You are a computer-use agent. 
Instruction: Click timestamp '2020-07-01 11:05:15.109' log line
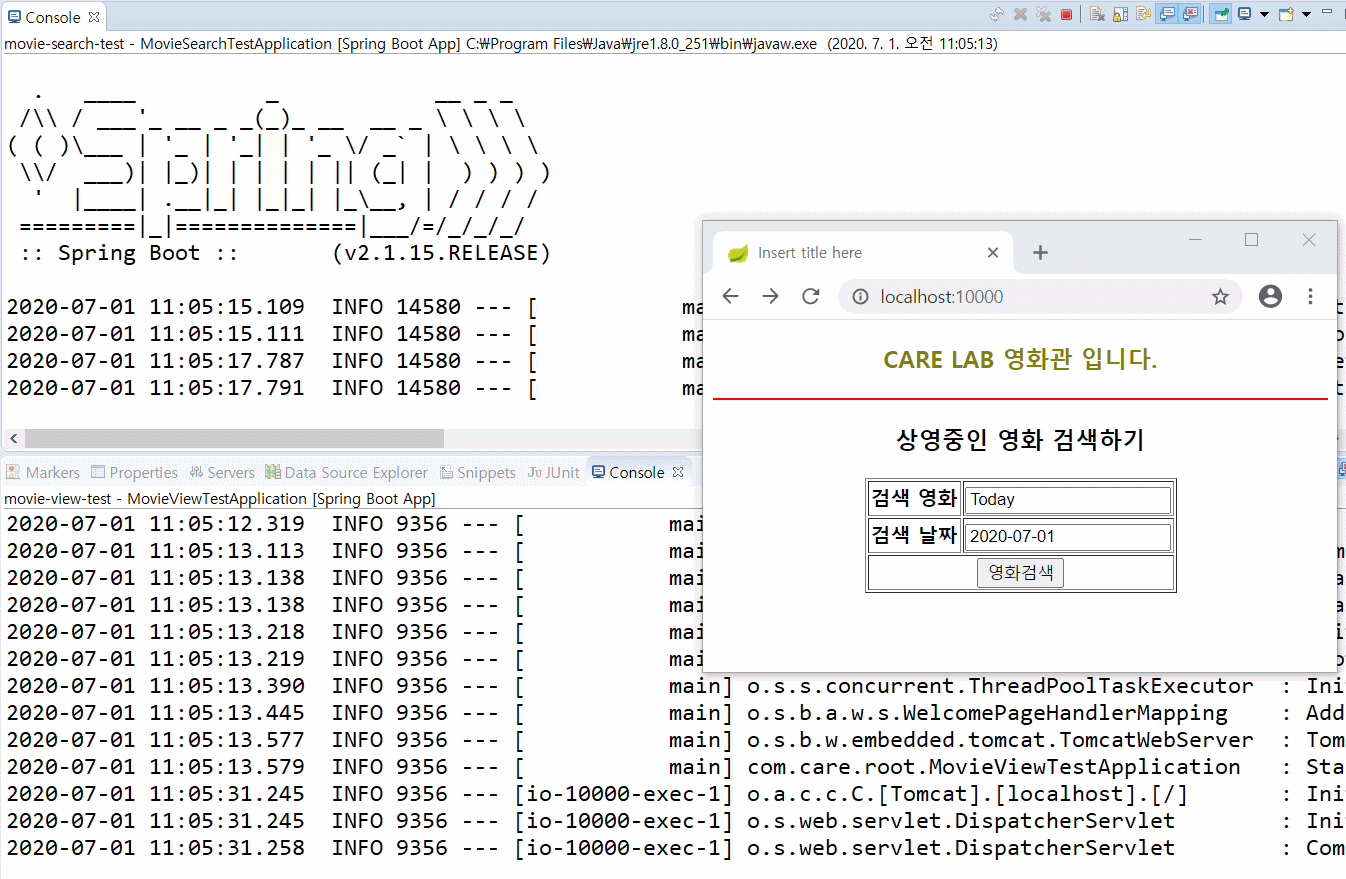coord(155,307)
